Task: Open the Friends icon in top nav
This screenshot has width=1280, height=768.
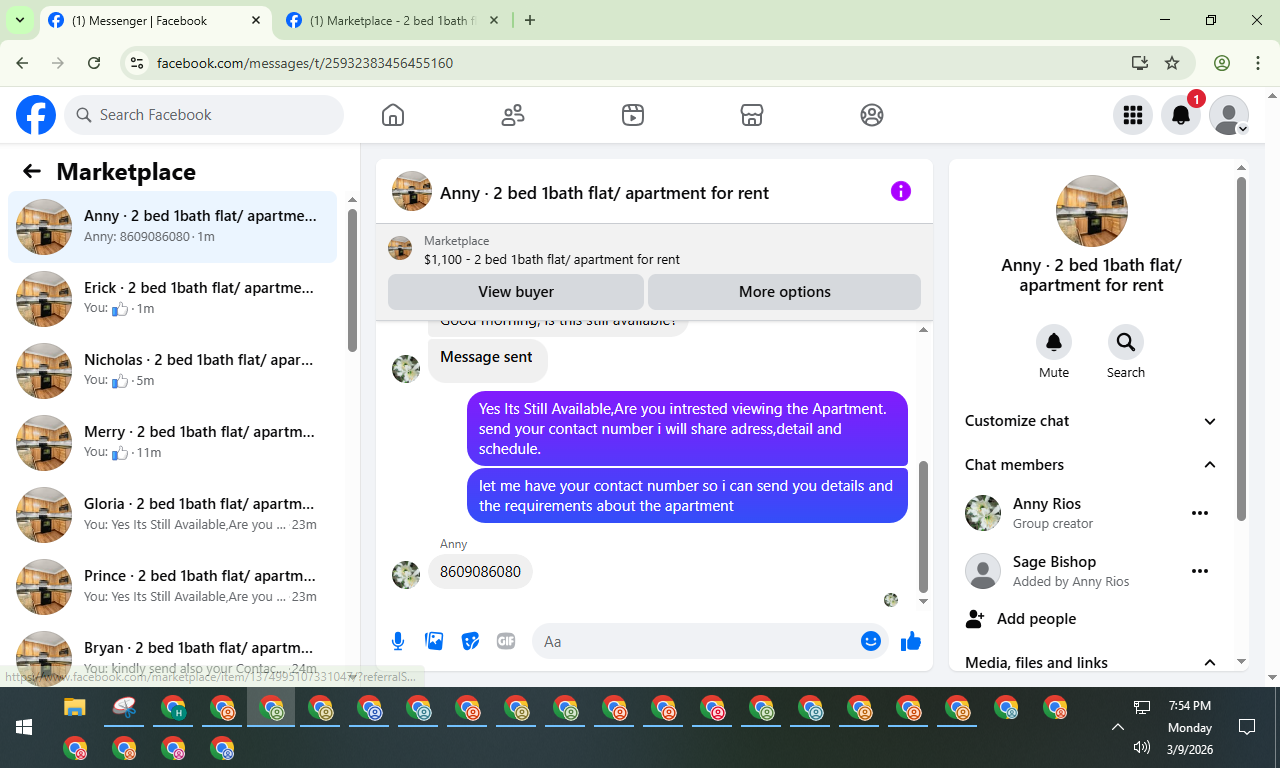Action: pos(513,115)
